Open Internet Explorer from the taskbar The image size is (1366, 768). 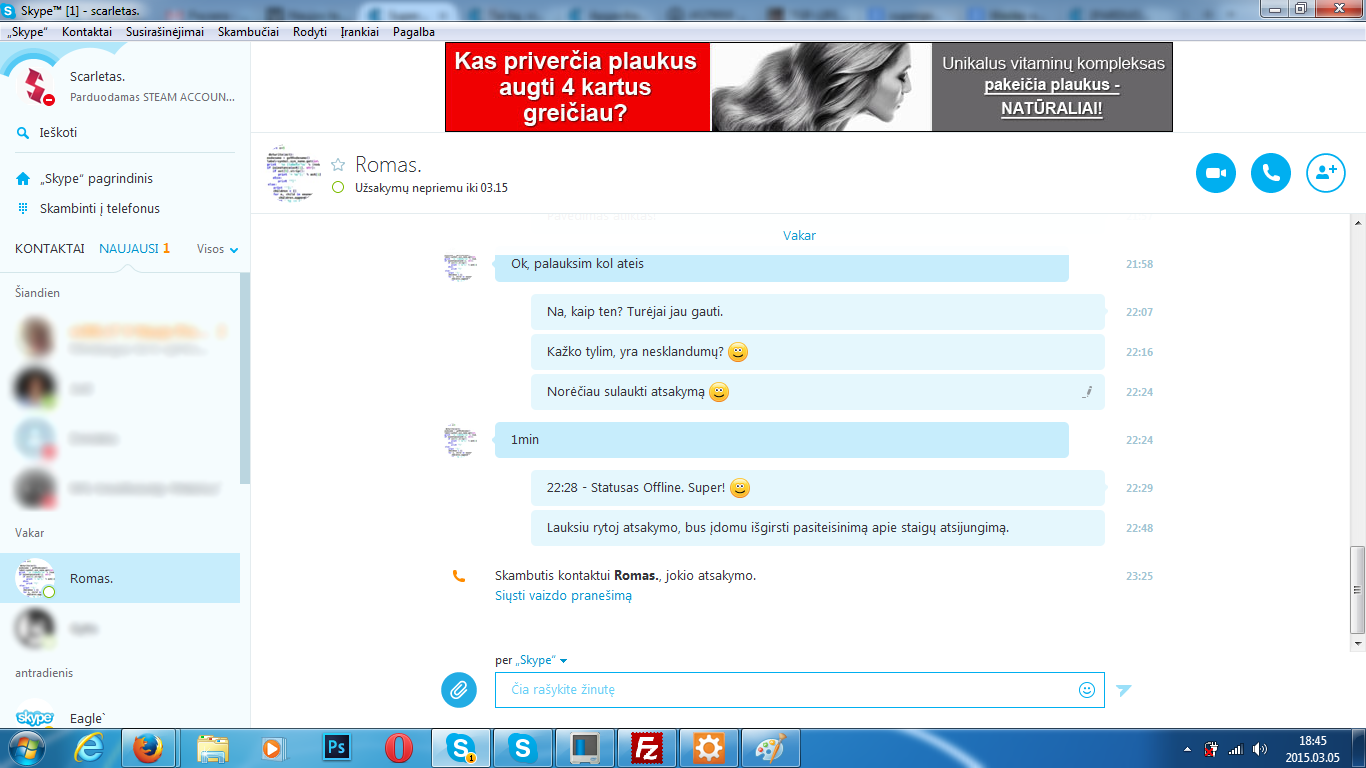89,747
